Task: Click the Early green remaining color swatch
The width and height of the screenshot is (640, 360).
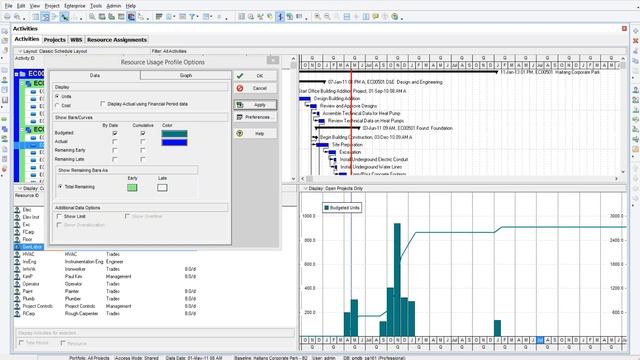Action: tap(132, 187)
